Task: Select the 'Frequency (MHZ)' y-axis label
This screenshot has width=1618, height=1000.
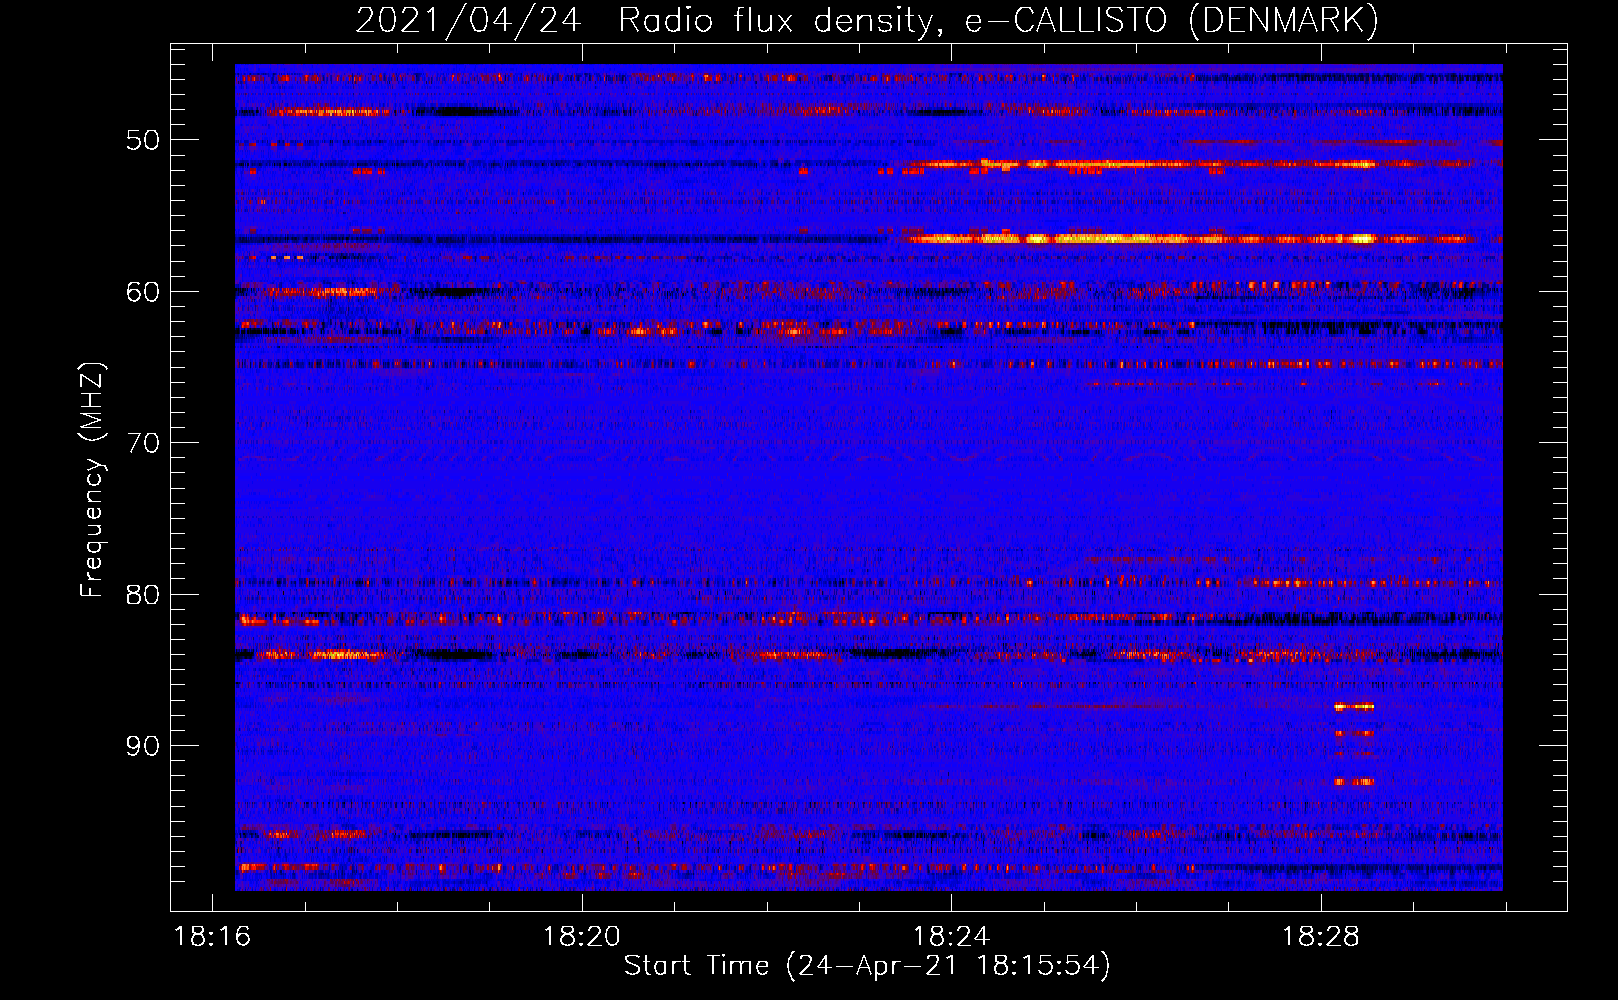Action: 91,480
